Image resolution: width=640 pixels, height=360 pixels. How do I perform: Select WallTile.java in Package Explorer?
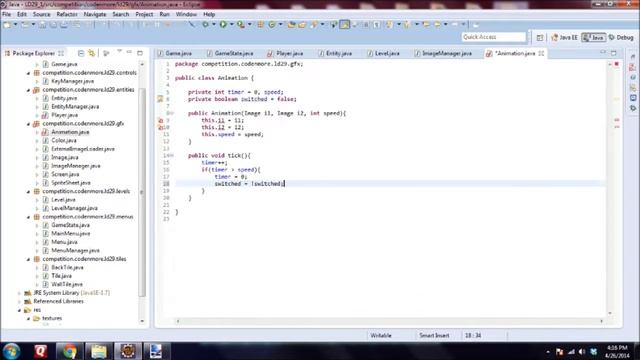pyautogui.click(x=67, y=284)
